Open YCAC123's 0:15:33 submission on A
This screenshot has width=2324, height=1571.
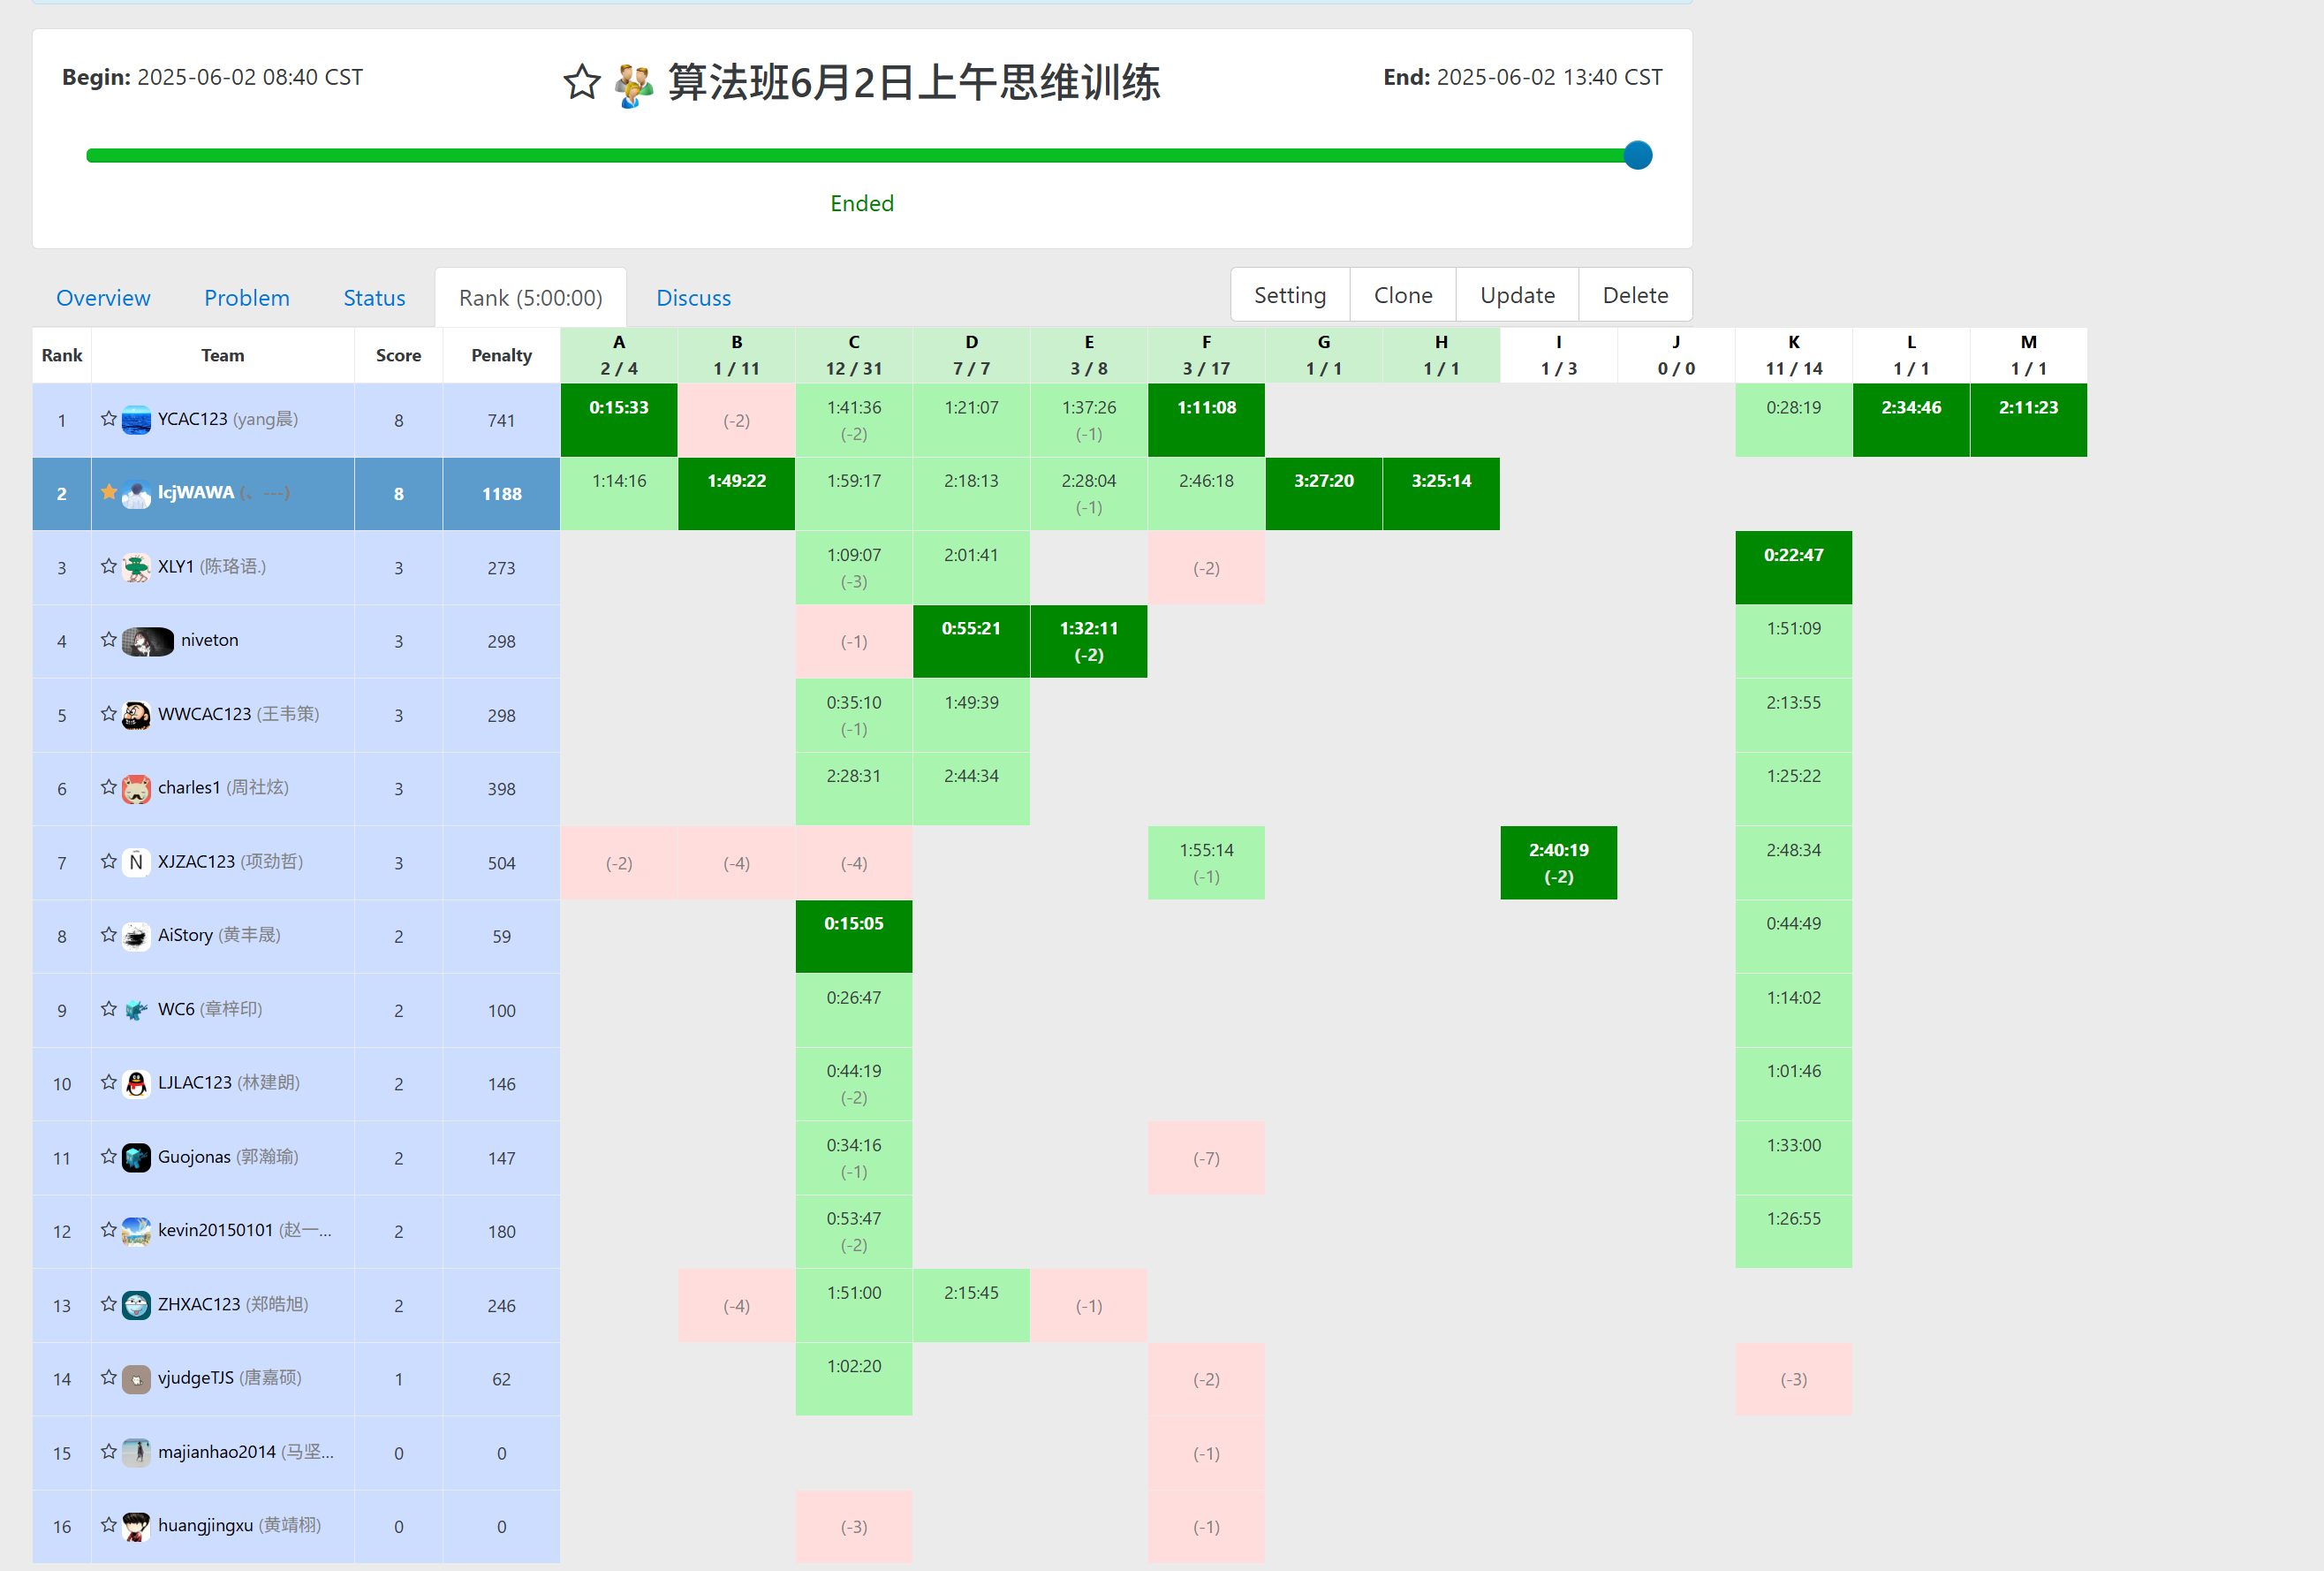pos(618,408)
